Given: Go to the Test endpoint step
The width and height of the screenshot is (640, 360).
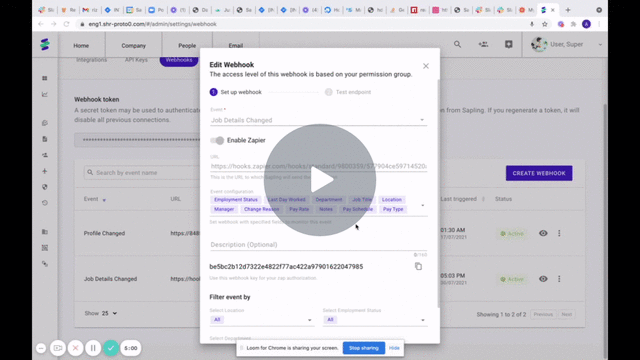Looking at the screenshot, I should click(348, 92).
